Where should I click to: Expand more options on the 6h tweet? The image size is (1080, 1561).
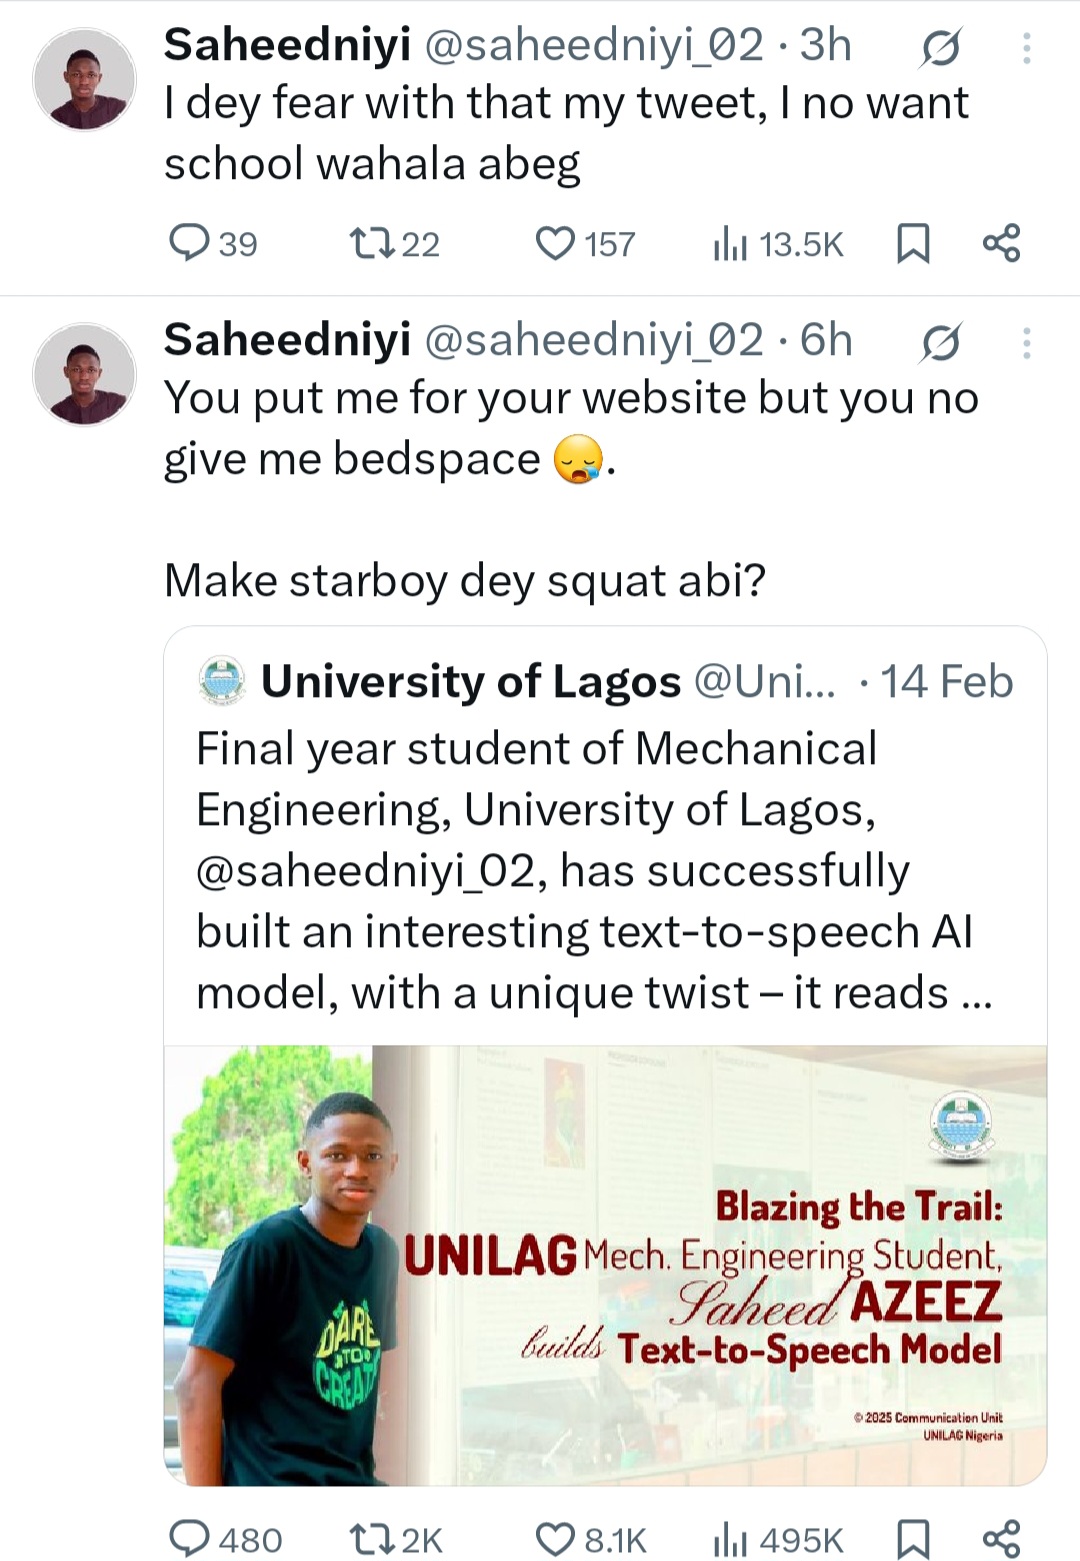coord(1026,342)
